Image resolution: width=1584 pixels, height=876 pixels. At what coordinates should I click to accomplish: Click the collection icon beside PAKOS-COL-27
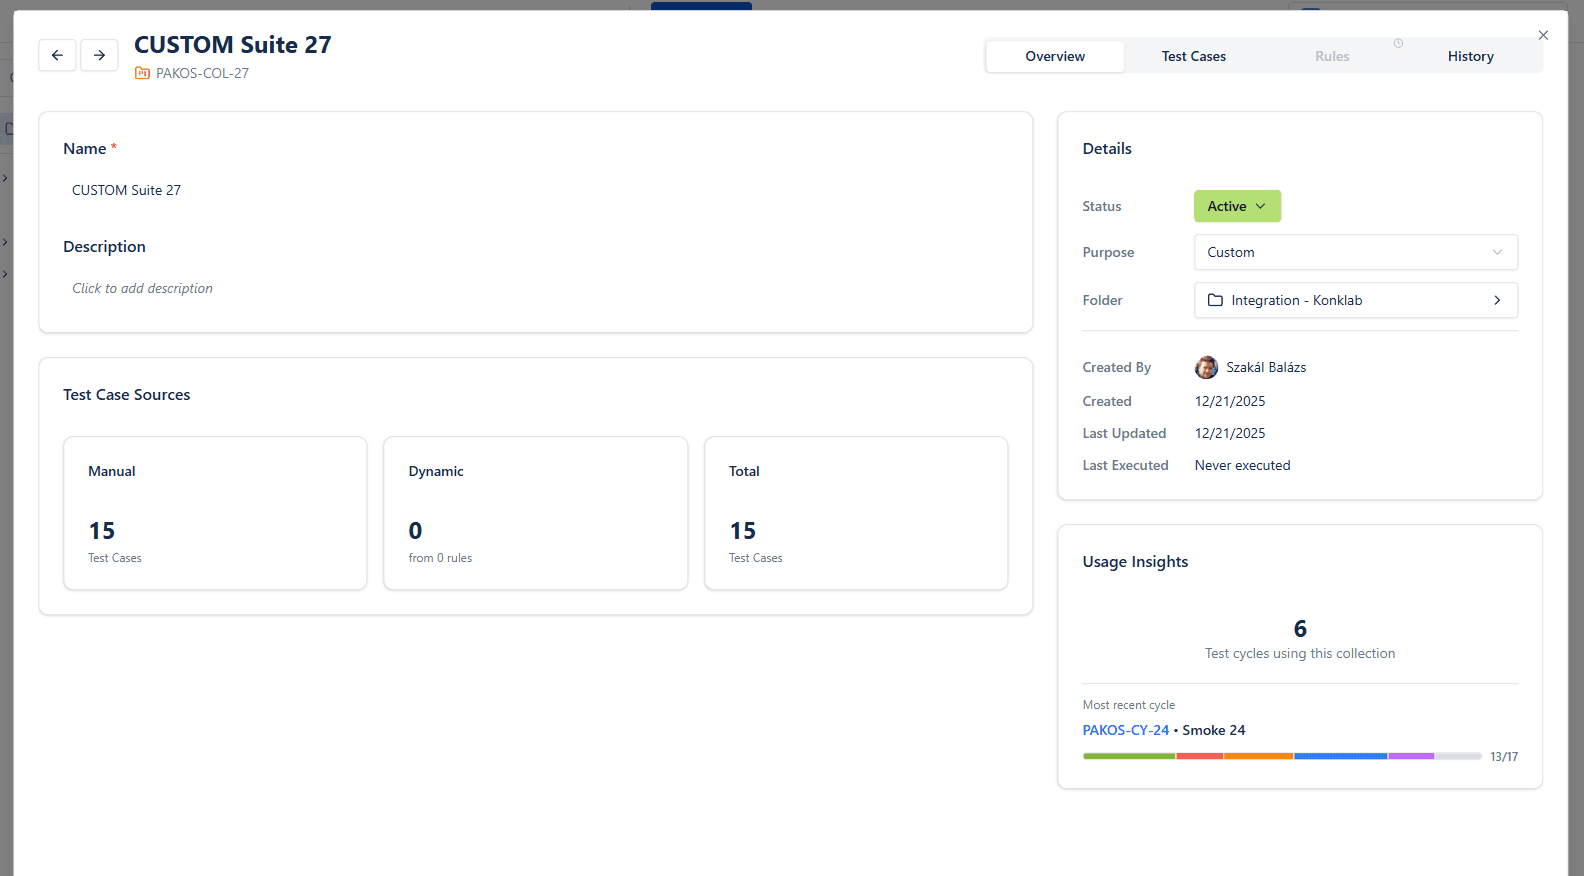(x=142, y=73)
